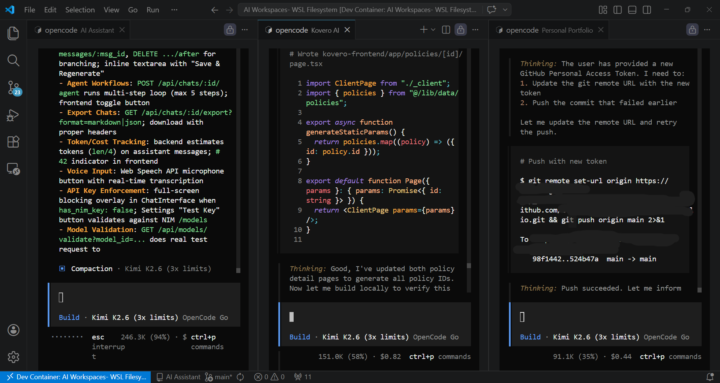
Task: Open the chat icon next to the command center
Action: click(492, 10)
